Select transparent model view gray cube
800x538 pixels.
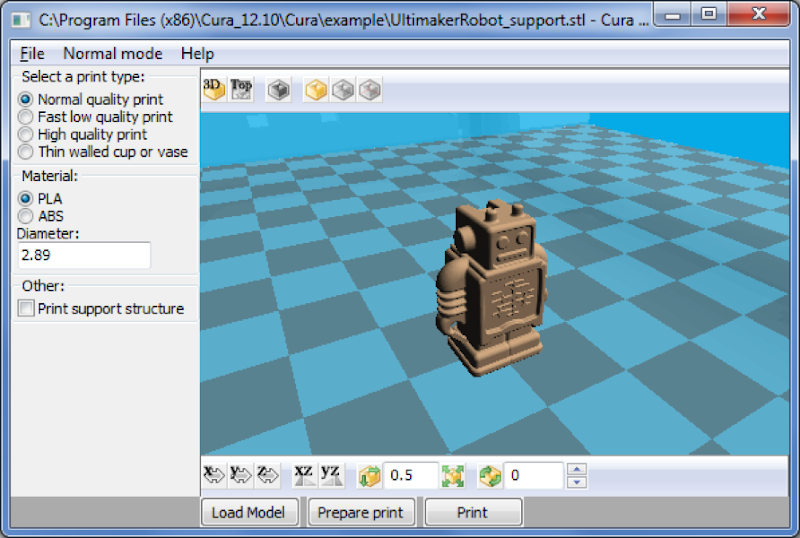343,90
